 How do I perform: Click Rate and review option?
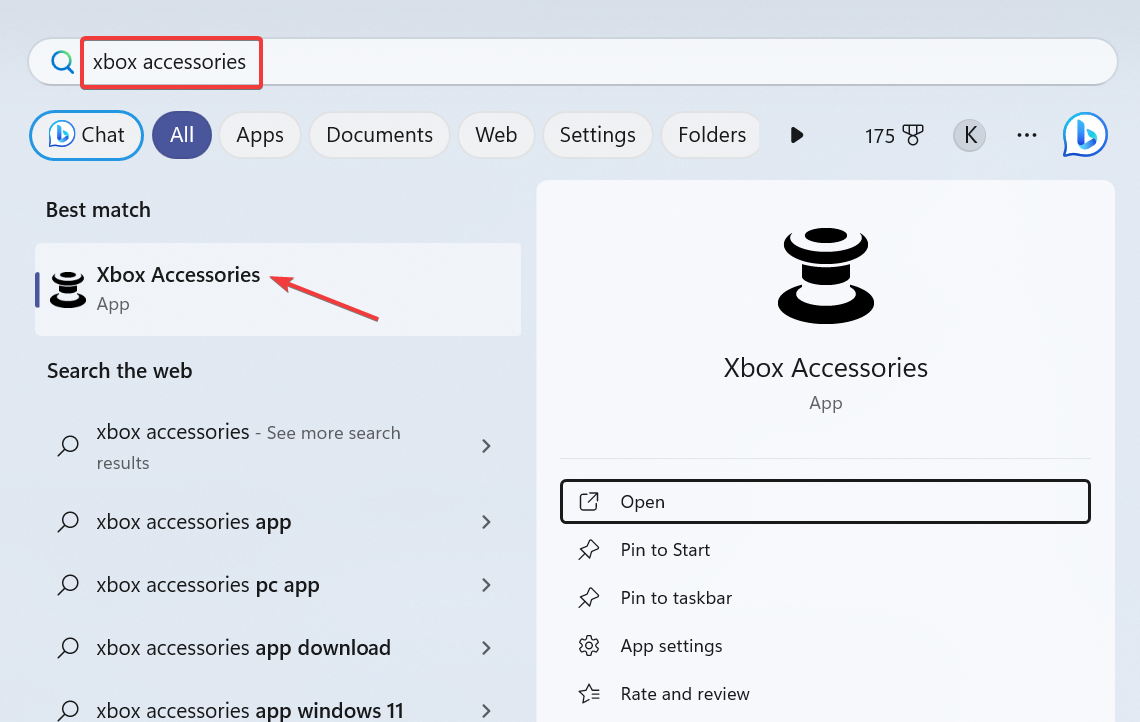[x=684, y=694]
